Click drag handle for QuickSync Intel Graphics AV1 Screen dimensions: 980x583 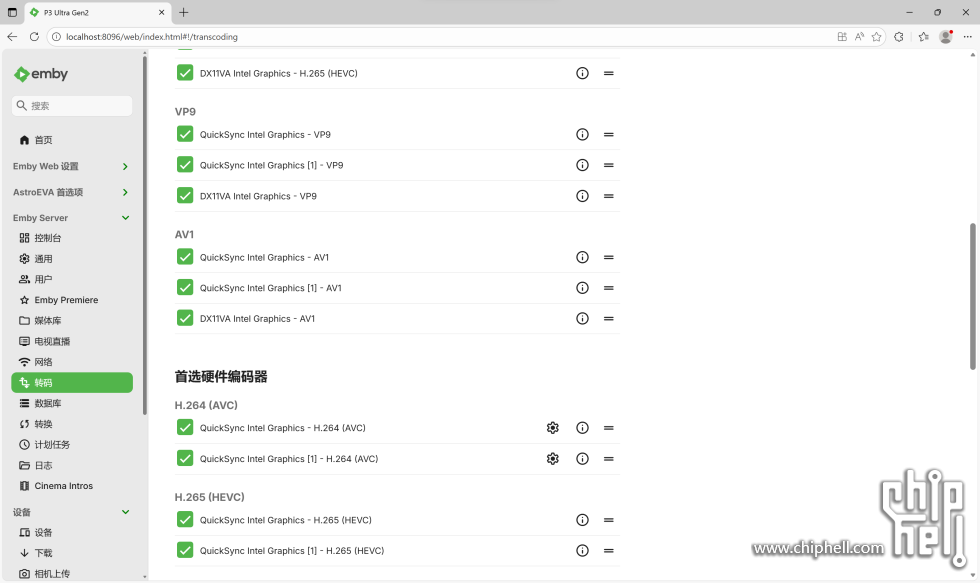(x=608, y=258)
